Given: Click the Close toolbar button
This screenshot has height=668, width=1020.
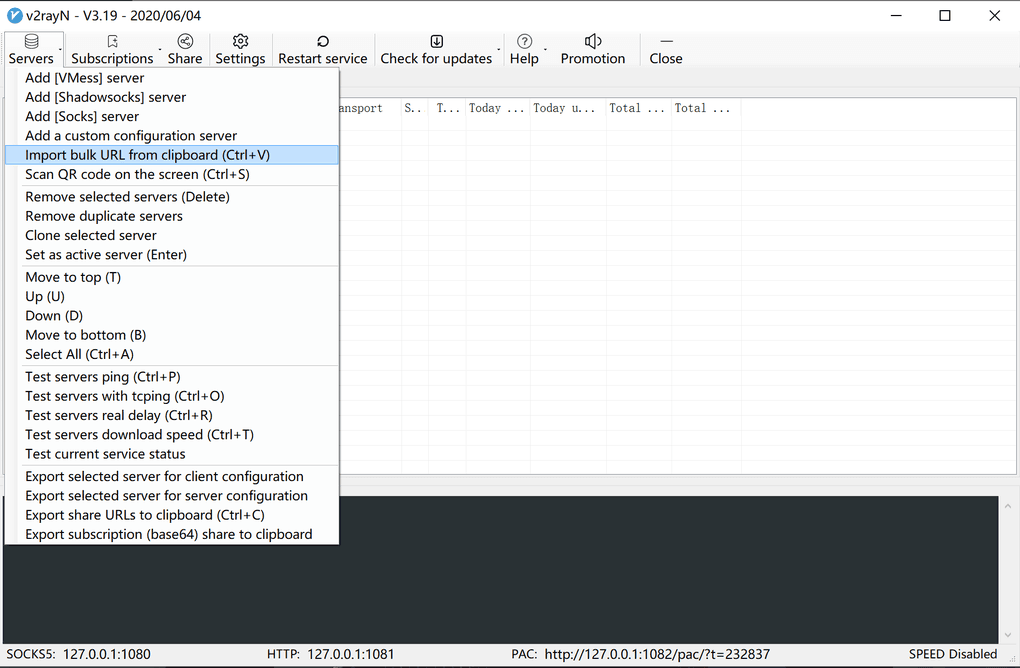Looking at the screenshot, I should pos(665,49).
